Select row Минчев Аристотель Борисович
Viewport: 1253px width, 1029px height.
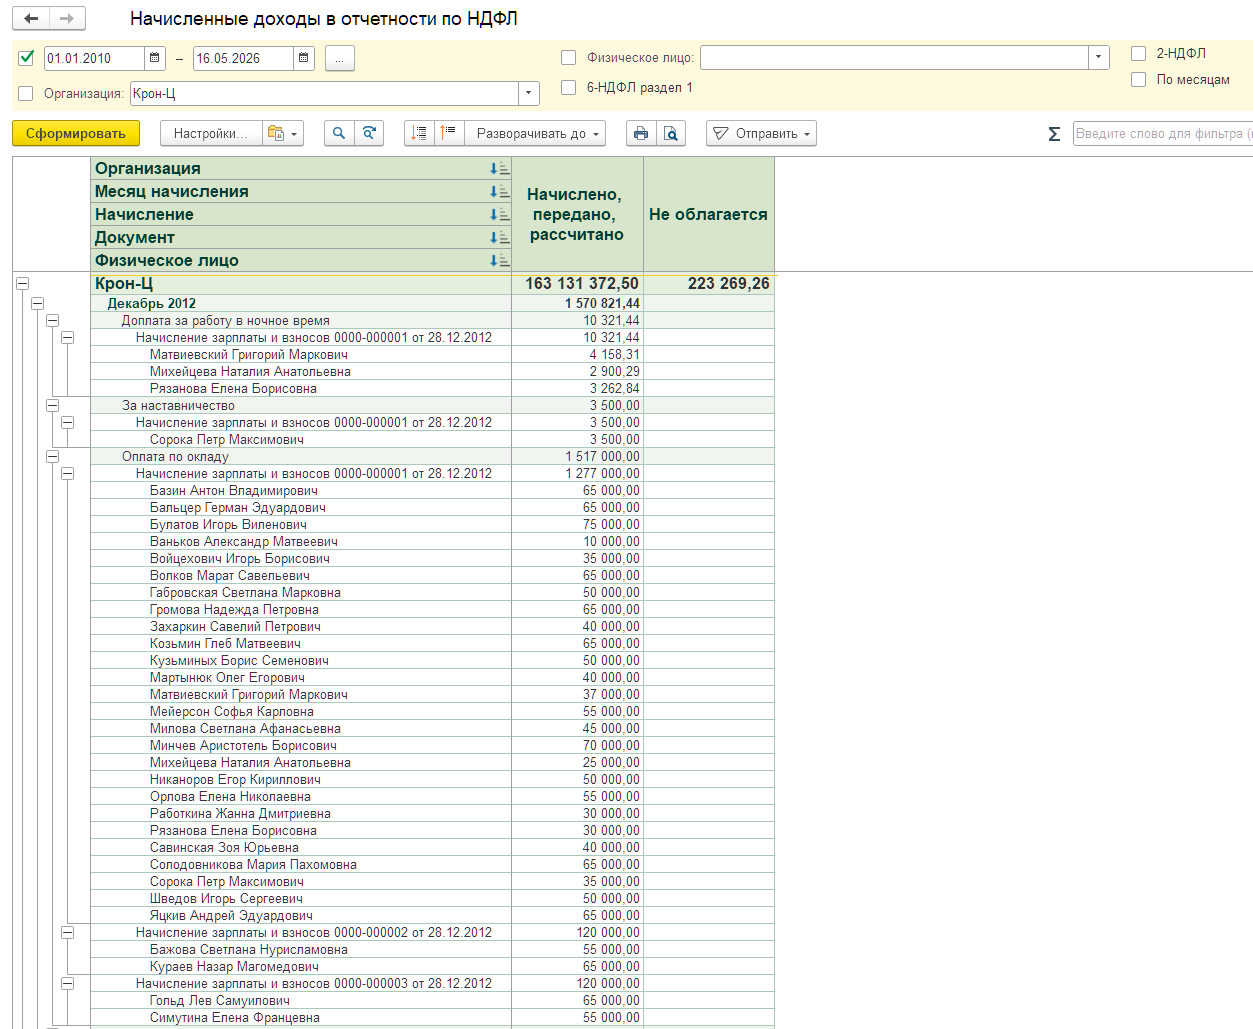click(432, 745)
